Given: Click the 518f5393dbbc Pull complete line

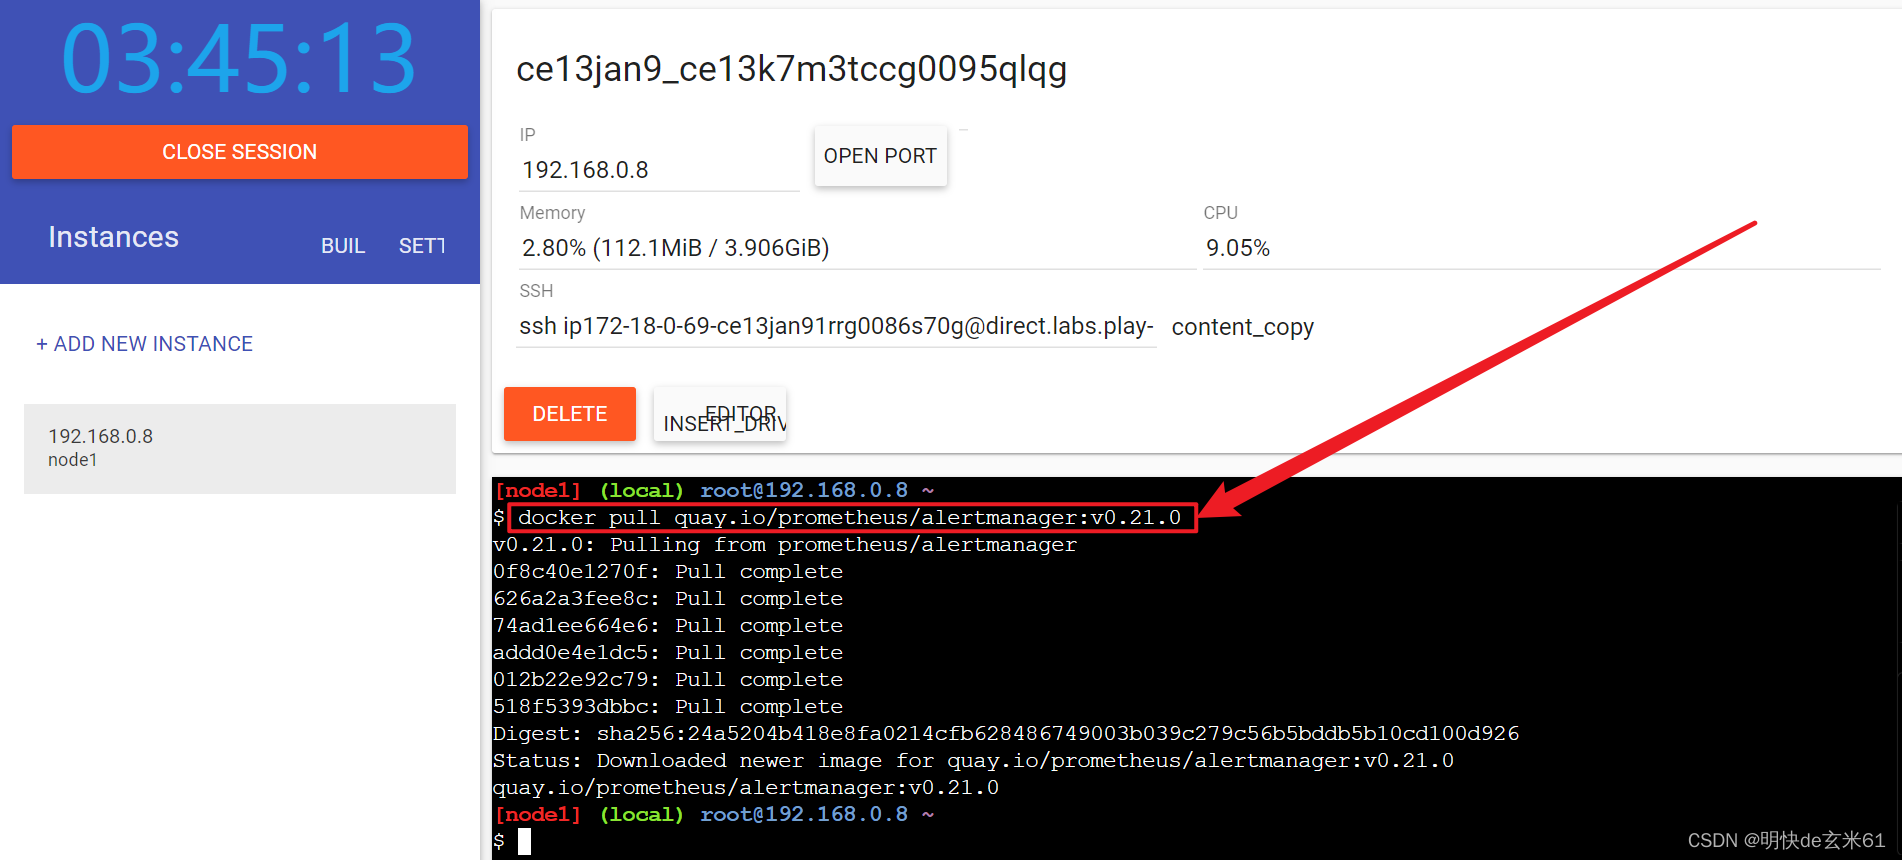Looking at the screenshot, I should click(668, 706).
